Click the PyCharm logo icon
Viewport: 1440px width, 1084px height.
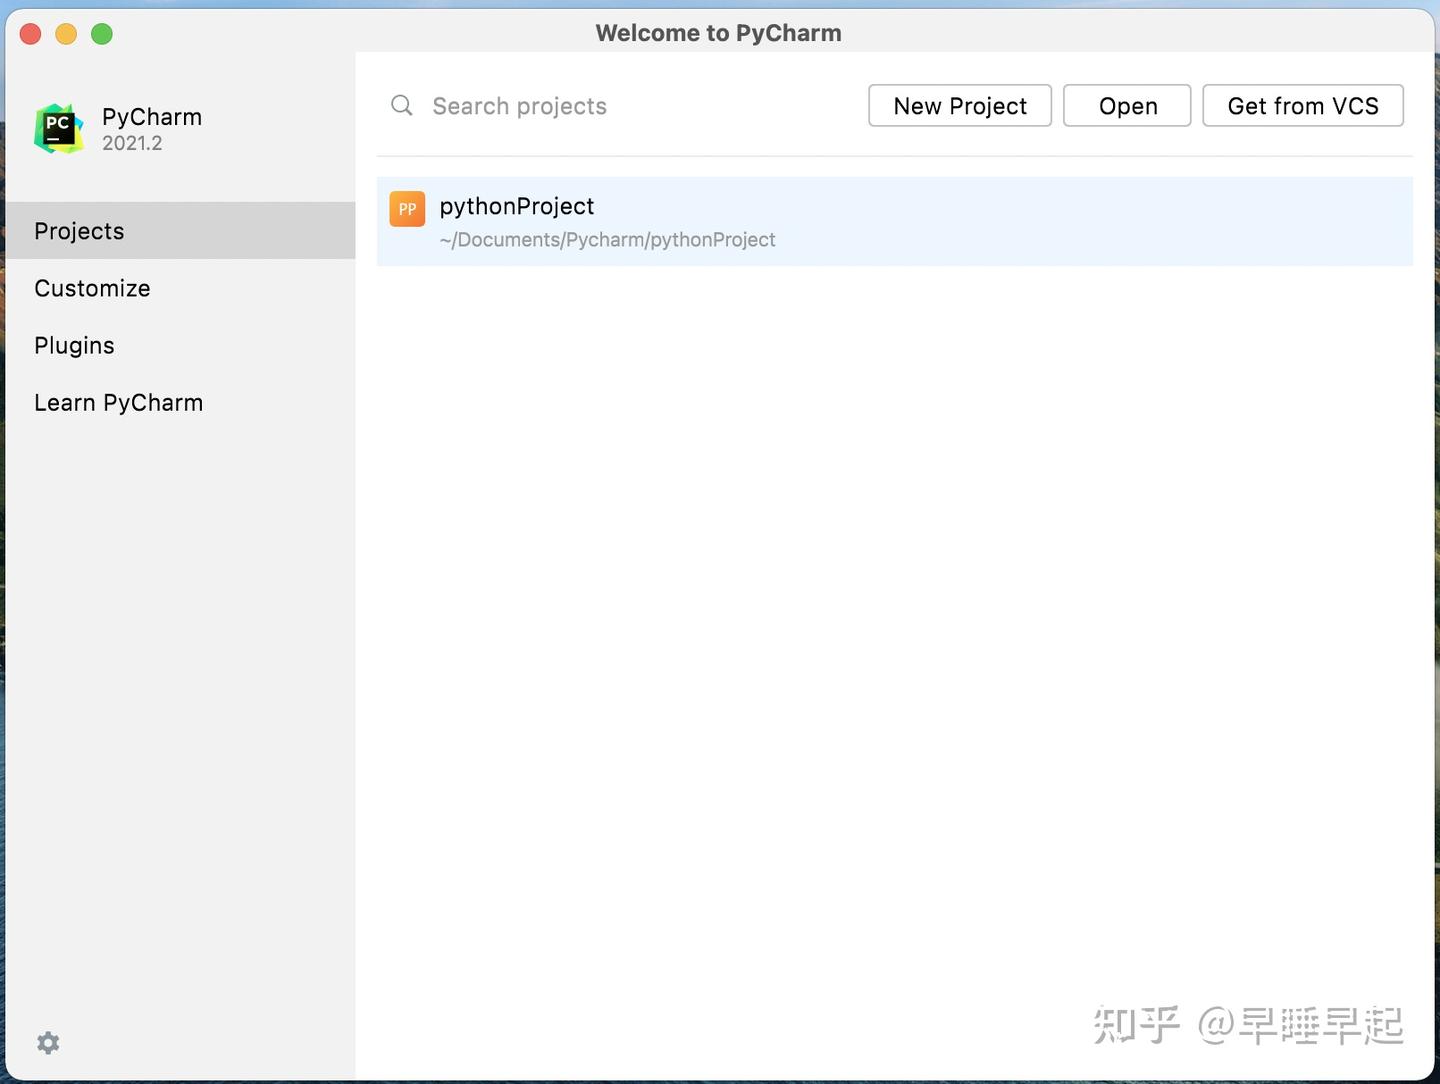(x=59, y=129)
